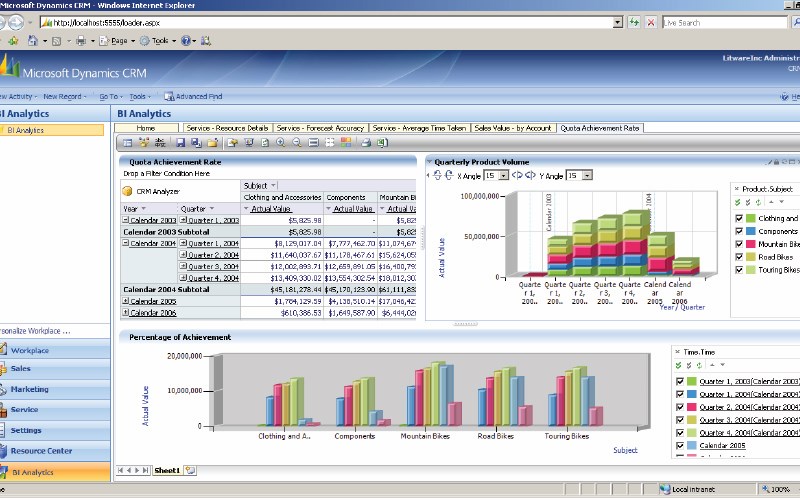This screenshot has width=800, height=500.
Task: Click the Zoom In magnifier icon
Action: (x=281, y=143)
